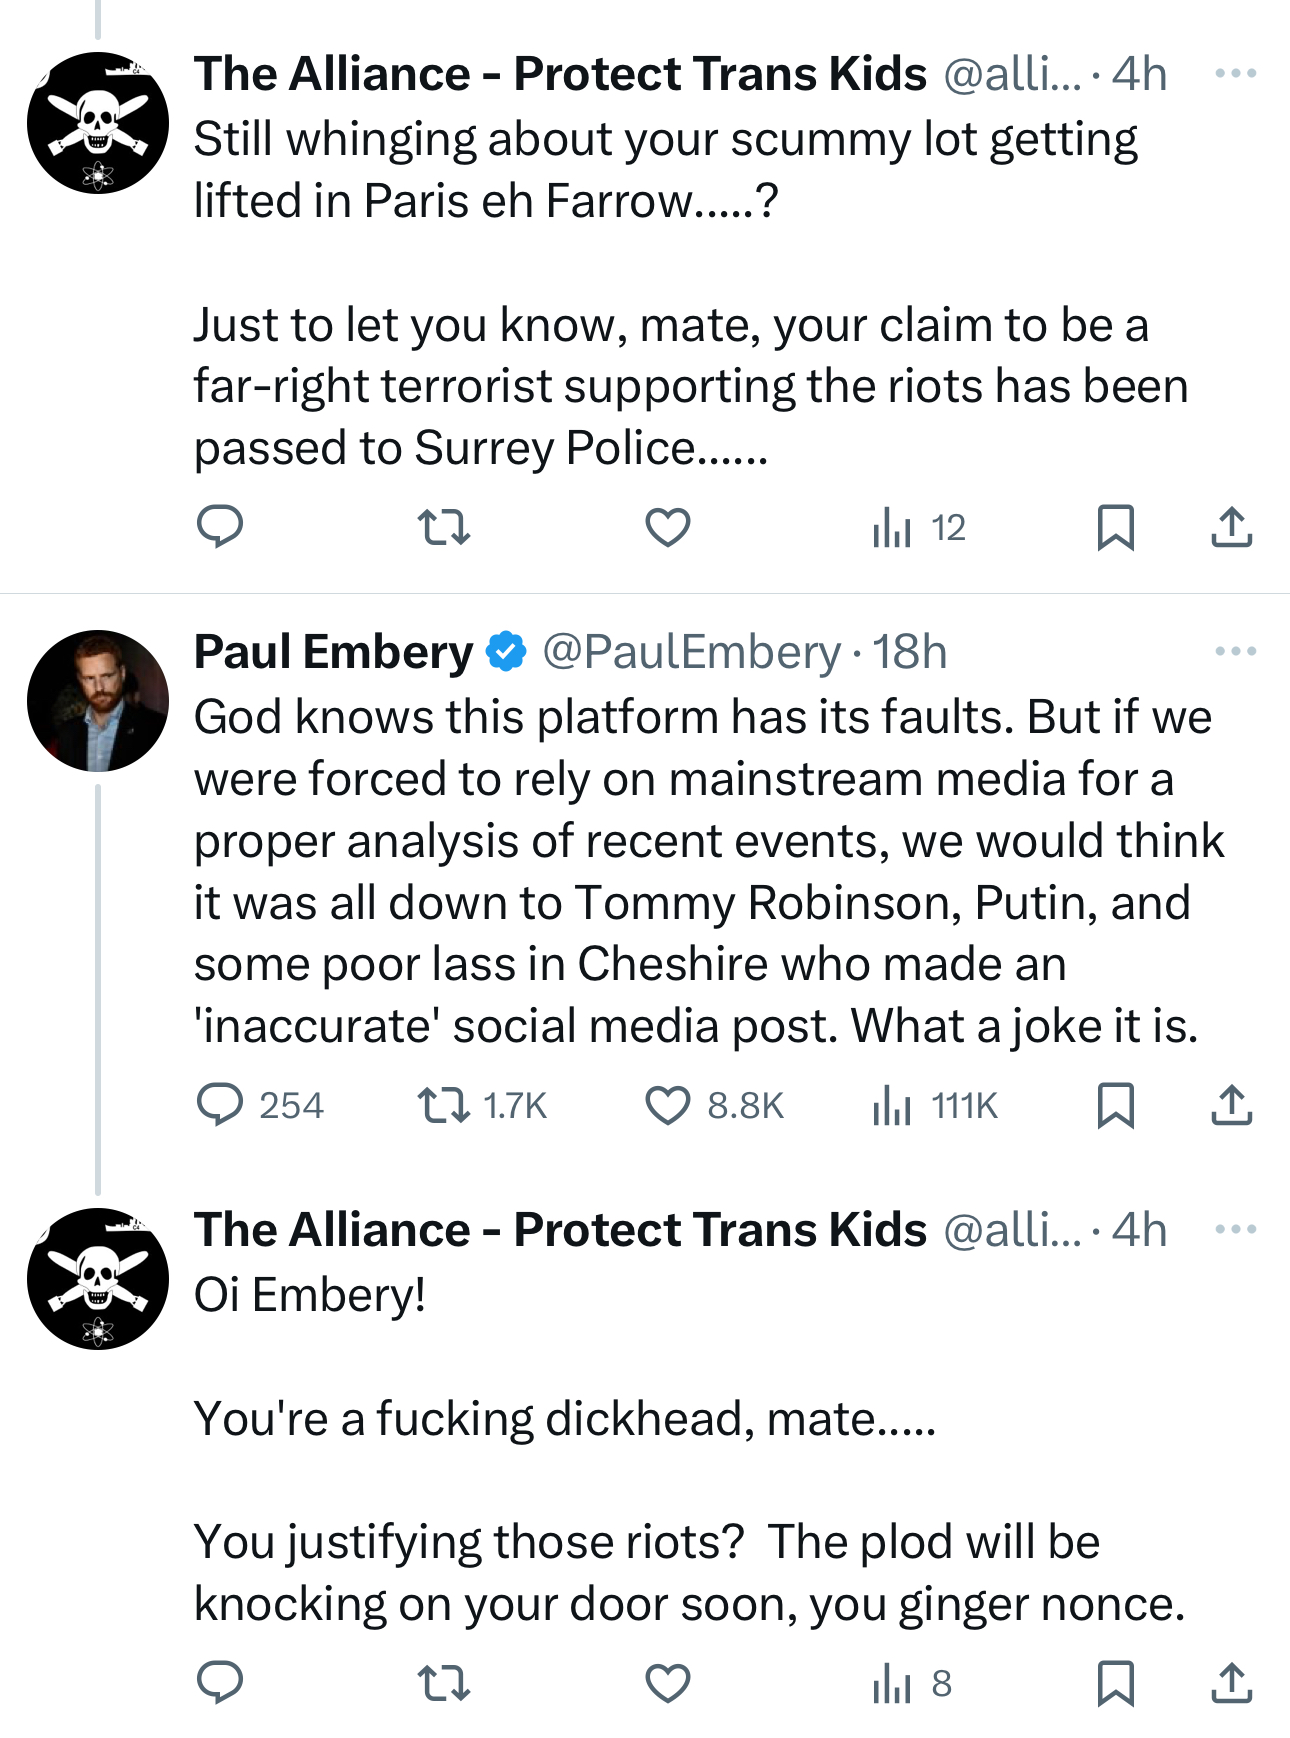Repost the 'Oi Embery!' tweet
The image size is (1290, 1738).
pyautogui.click(x=443, y=1683)
